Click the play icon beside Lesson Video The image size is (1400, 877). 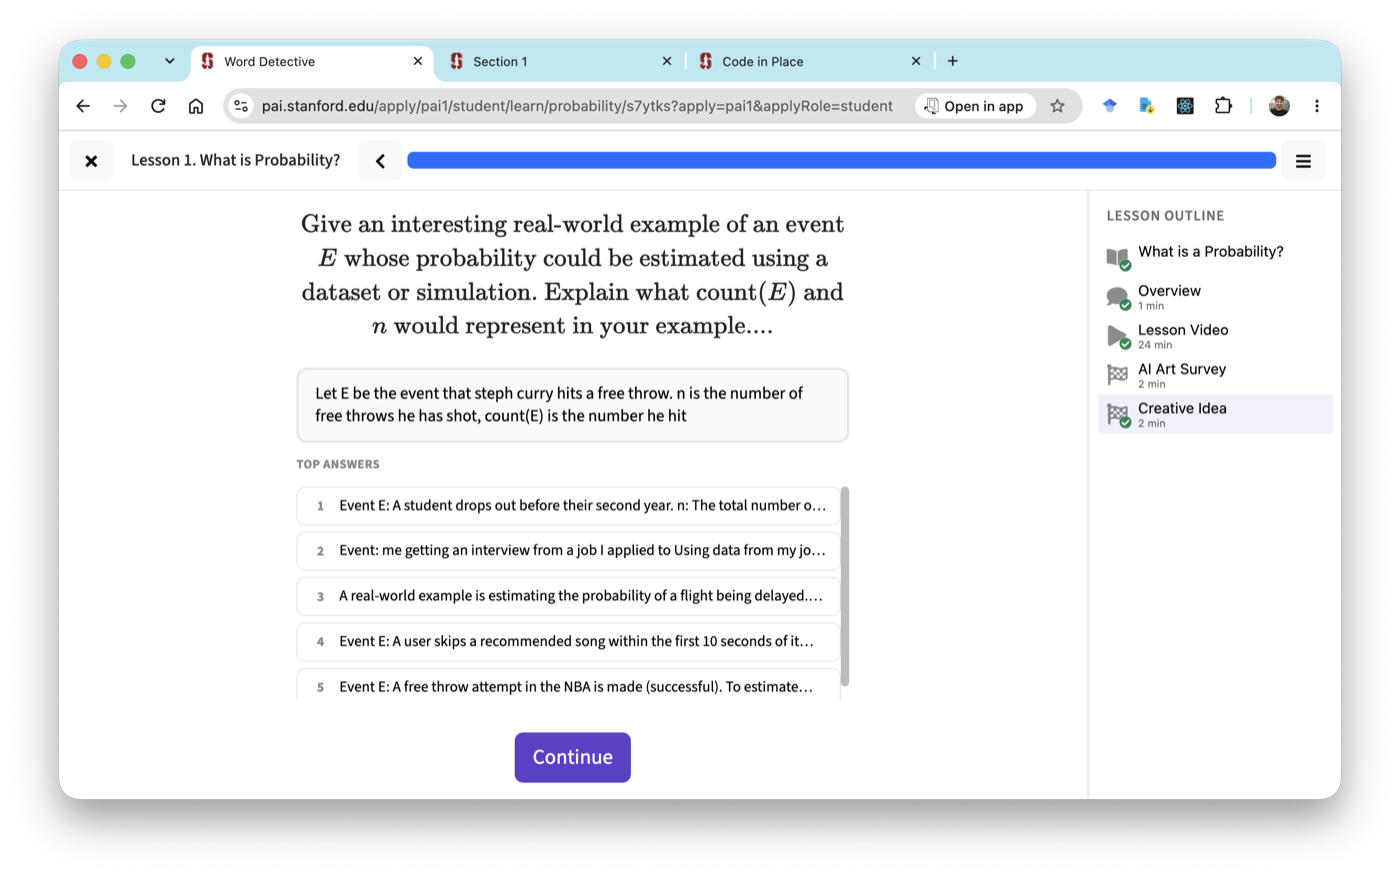point(1118,336)
